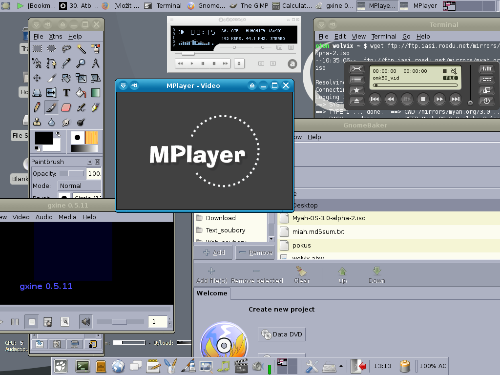Open the Edit menu in Terminal
500x375 pixels.
(x=340, y=36)
